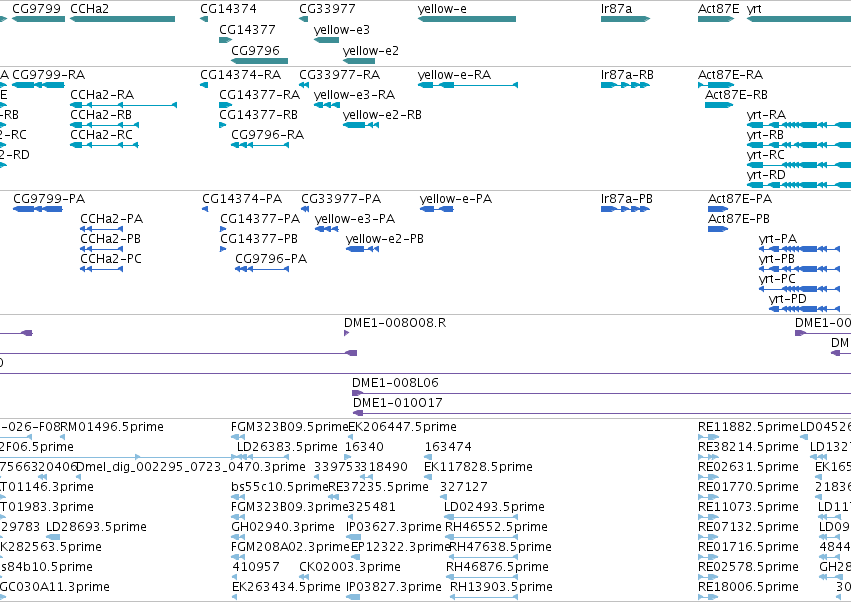The width and height of the screenshot is (851, 602).
Task: Select the CG14377 gene feature
Action: [226, 40]
